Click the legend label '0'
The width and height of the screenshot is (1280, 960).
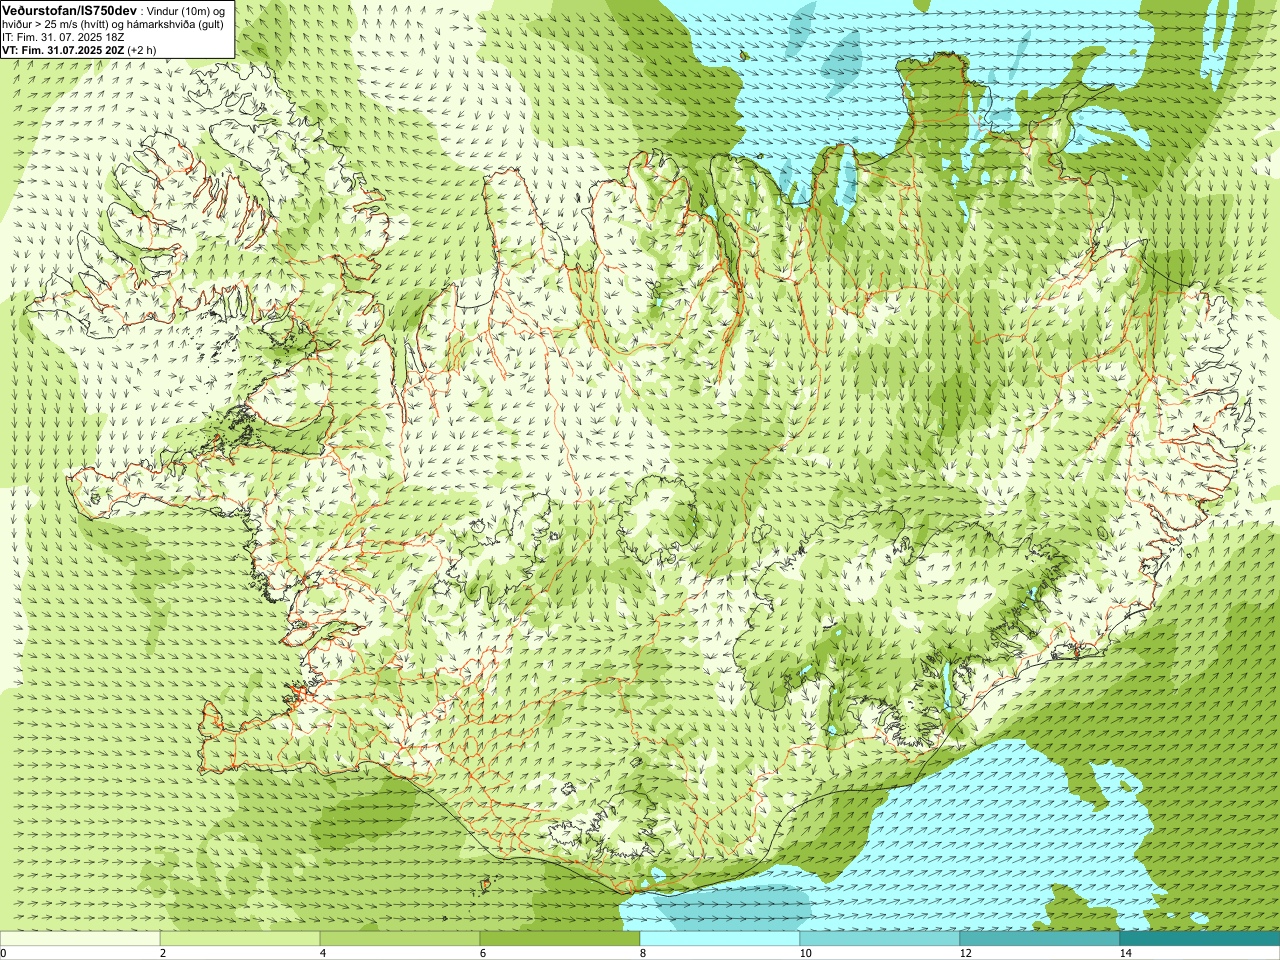[4, 953]
